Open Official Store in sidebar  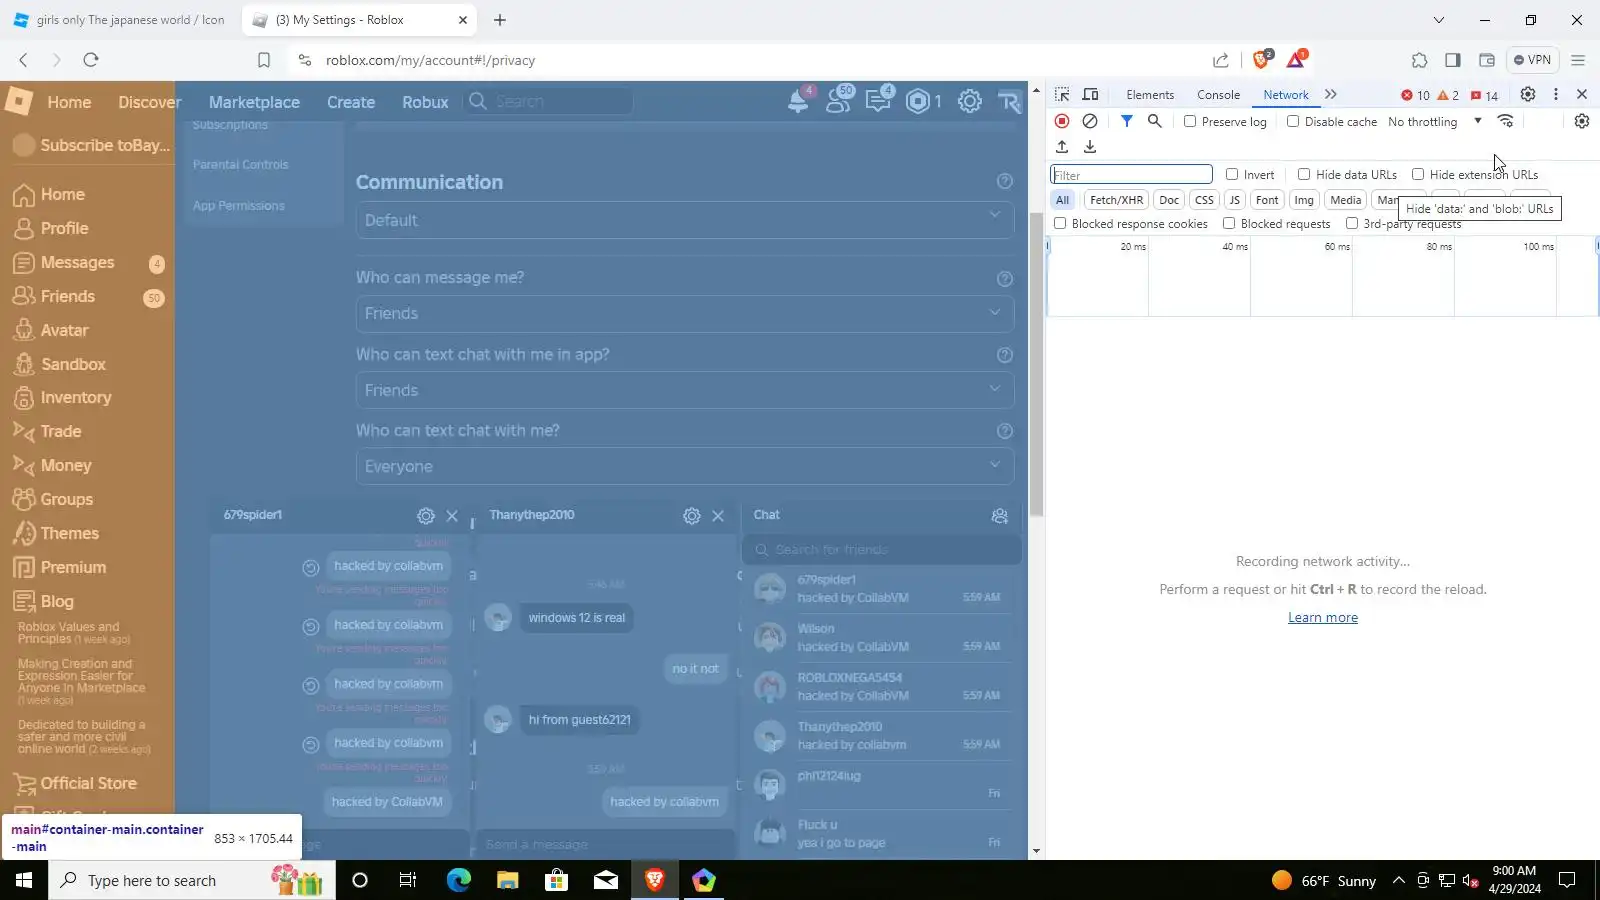(x=88, y=784)
